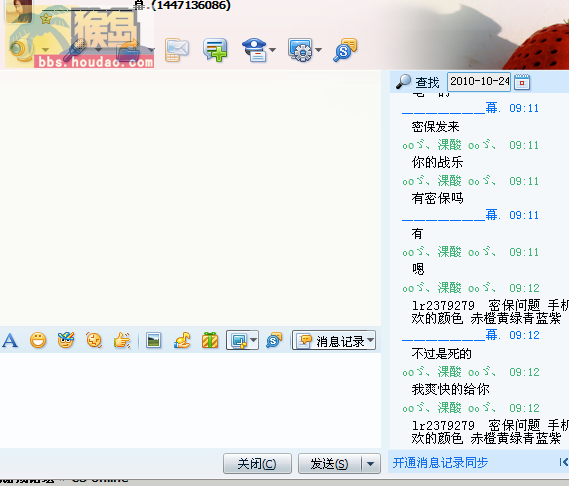This screenshot has width=569, height=486.
Task: Expand the send button options arrow
Action: [371, 463]
